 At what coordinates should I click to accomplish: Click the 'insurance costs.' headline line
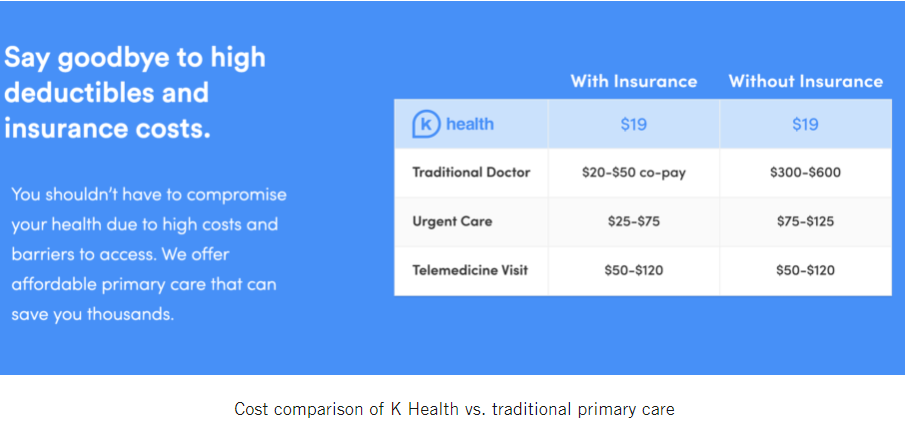107,128
